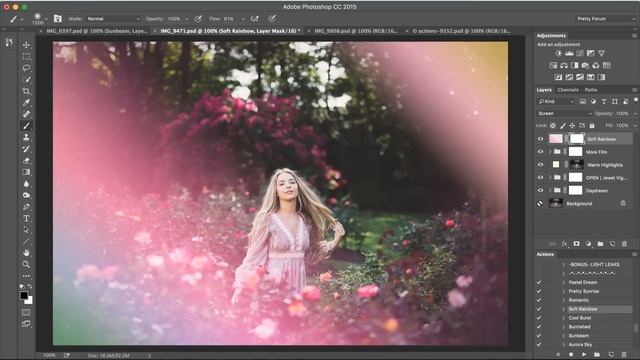Viewport: 640px width, 360px height.
Task: Select the Zoom tool
Action: (x=27, y=264)
